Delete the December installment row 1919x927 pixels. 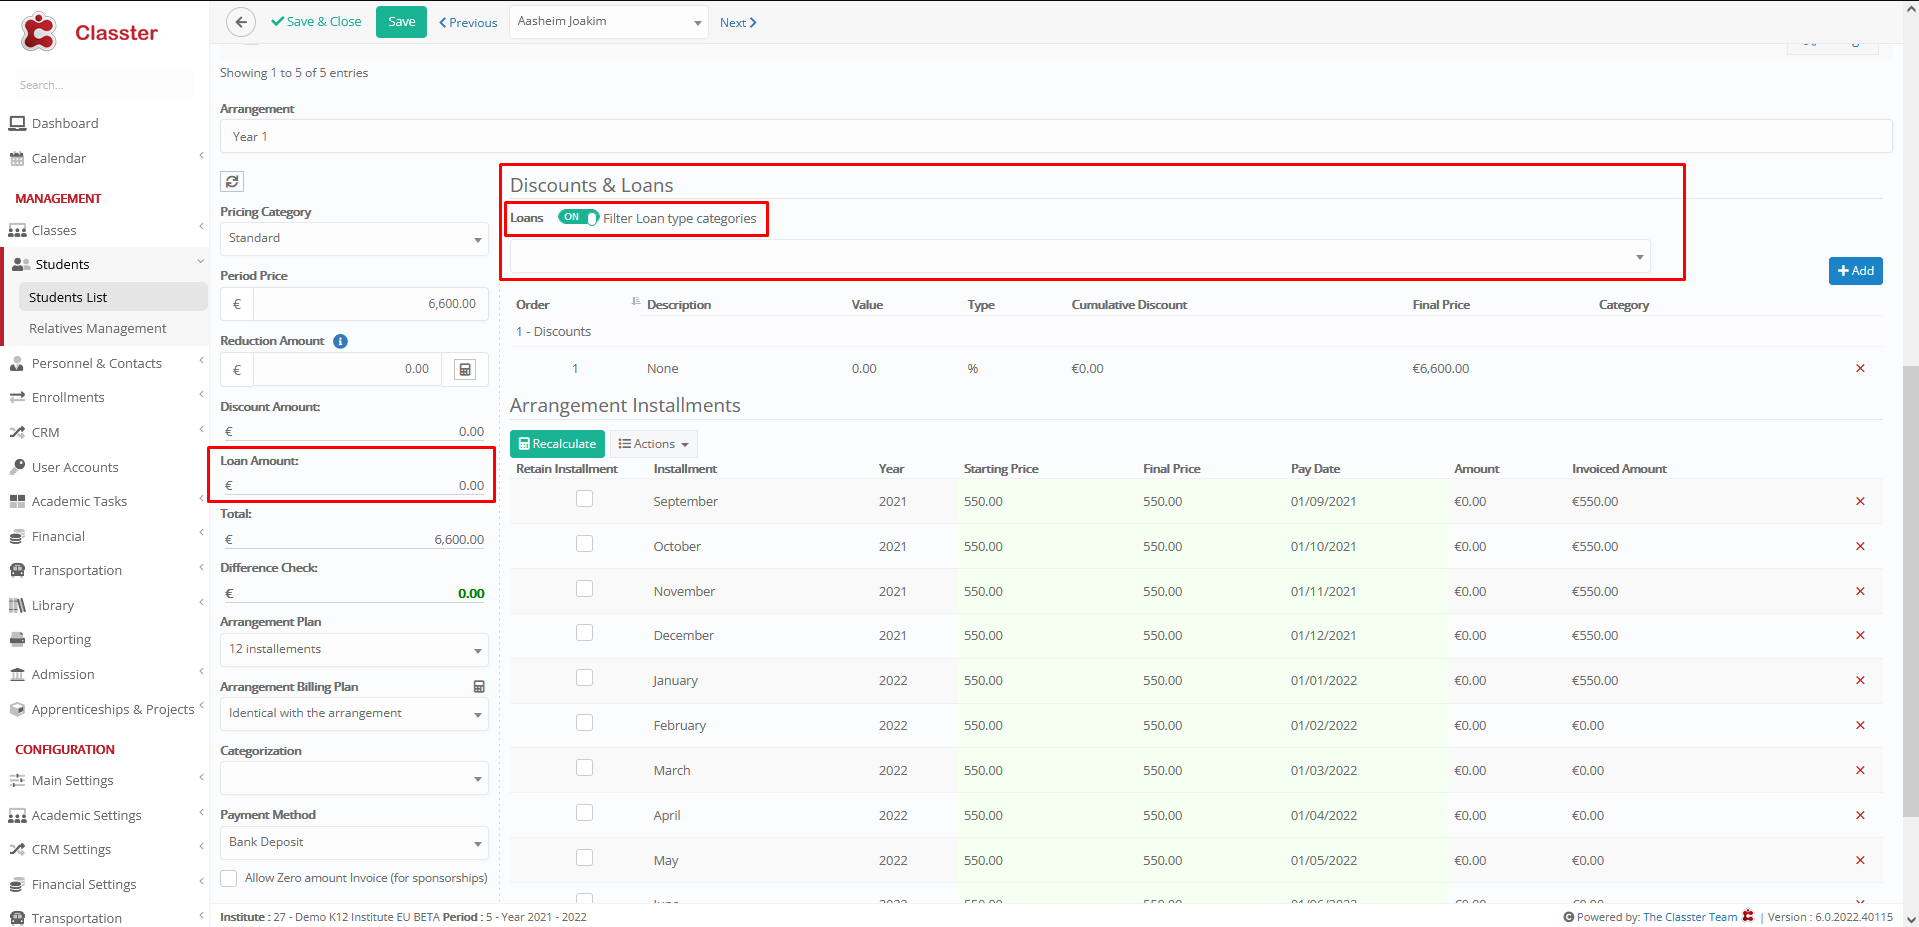[x=1860, y=635]
